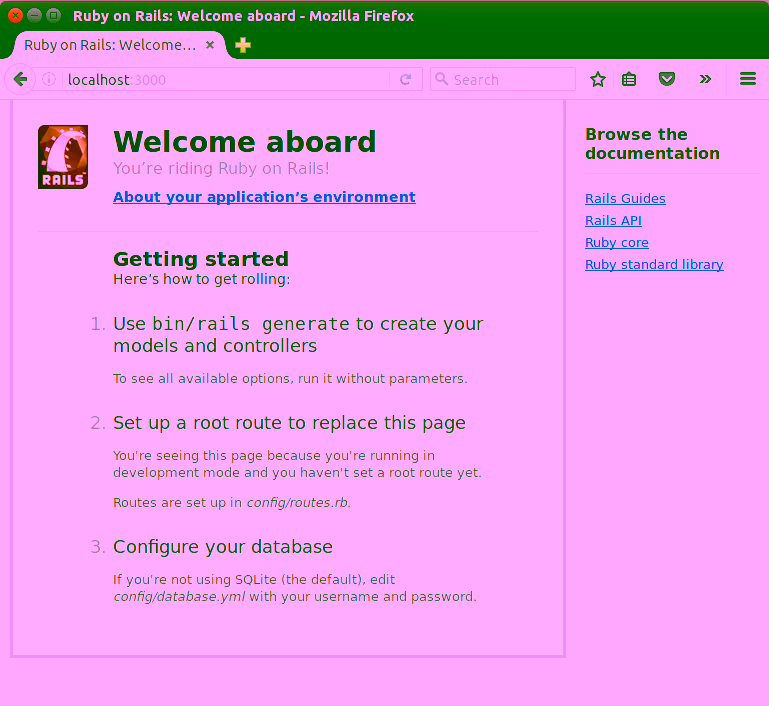Screen dimensions: 769x706
Task: Reload the page with the refresh icon
Action: coord(405,79)
